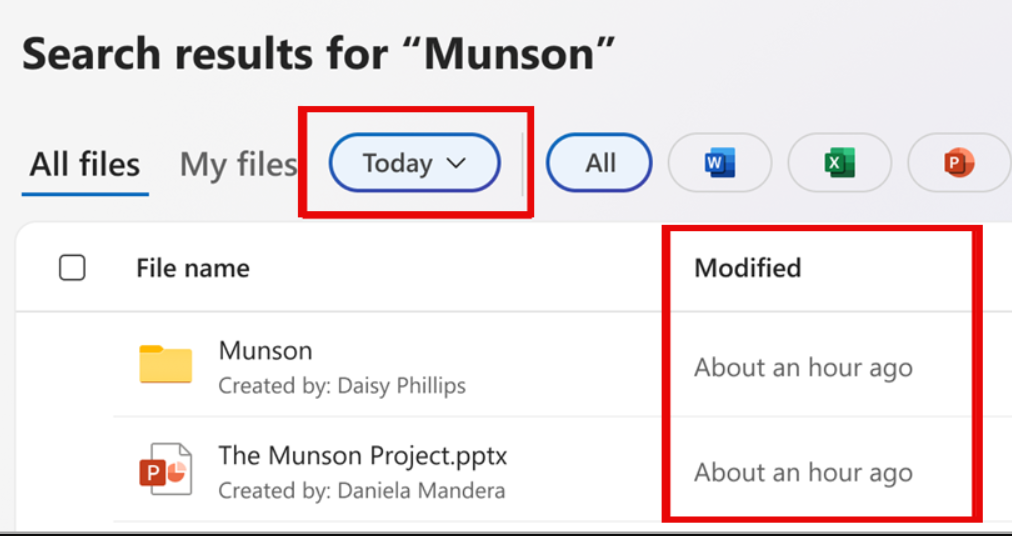Viewport: 1012px width, 536px height.
Task: Sort by the File name column header
Action: point(193,268)
